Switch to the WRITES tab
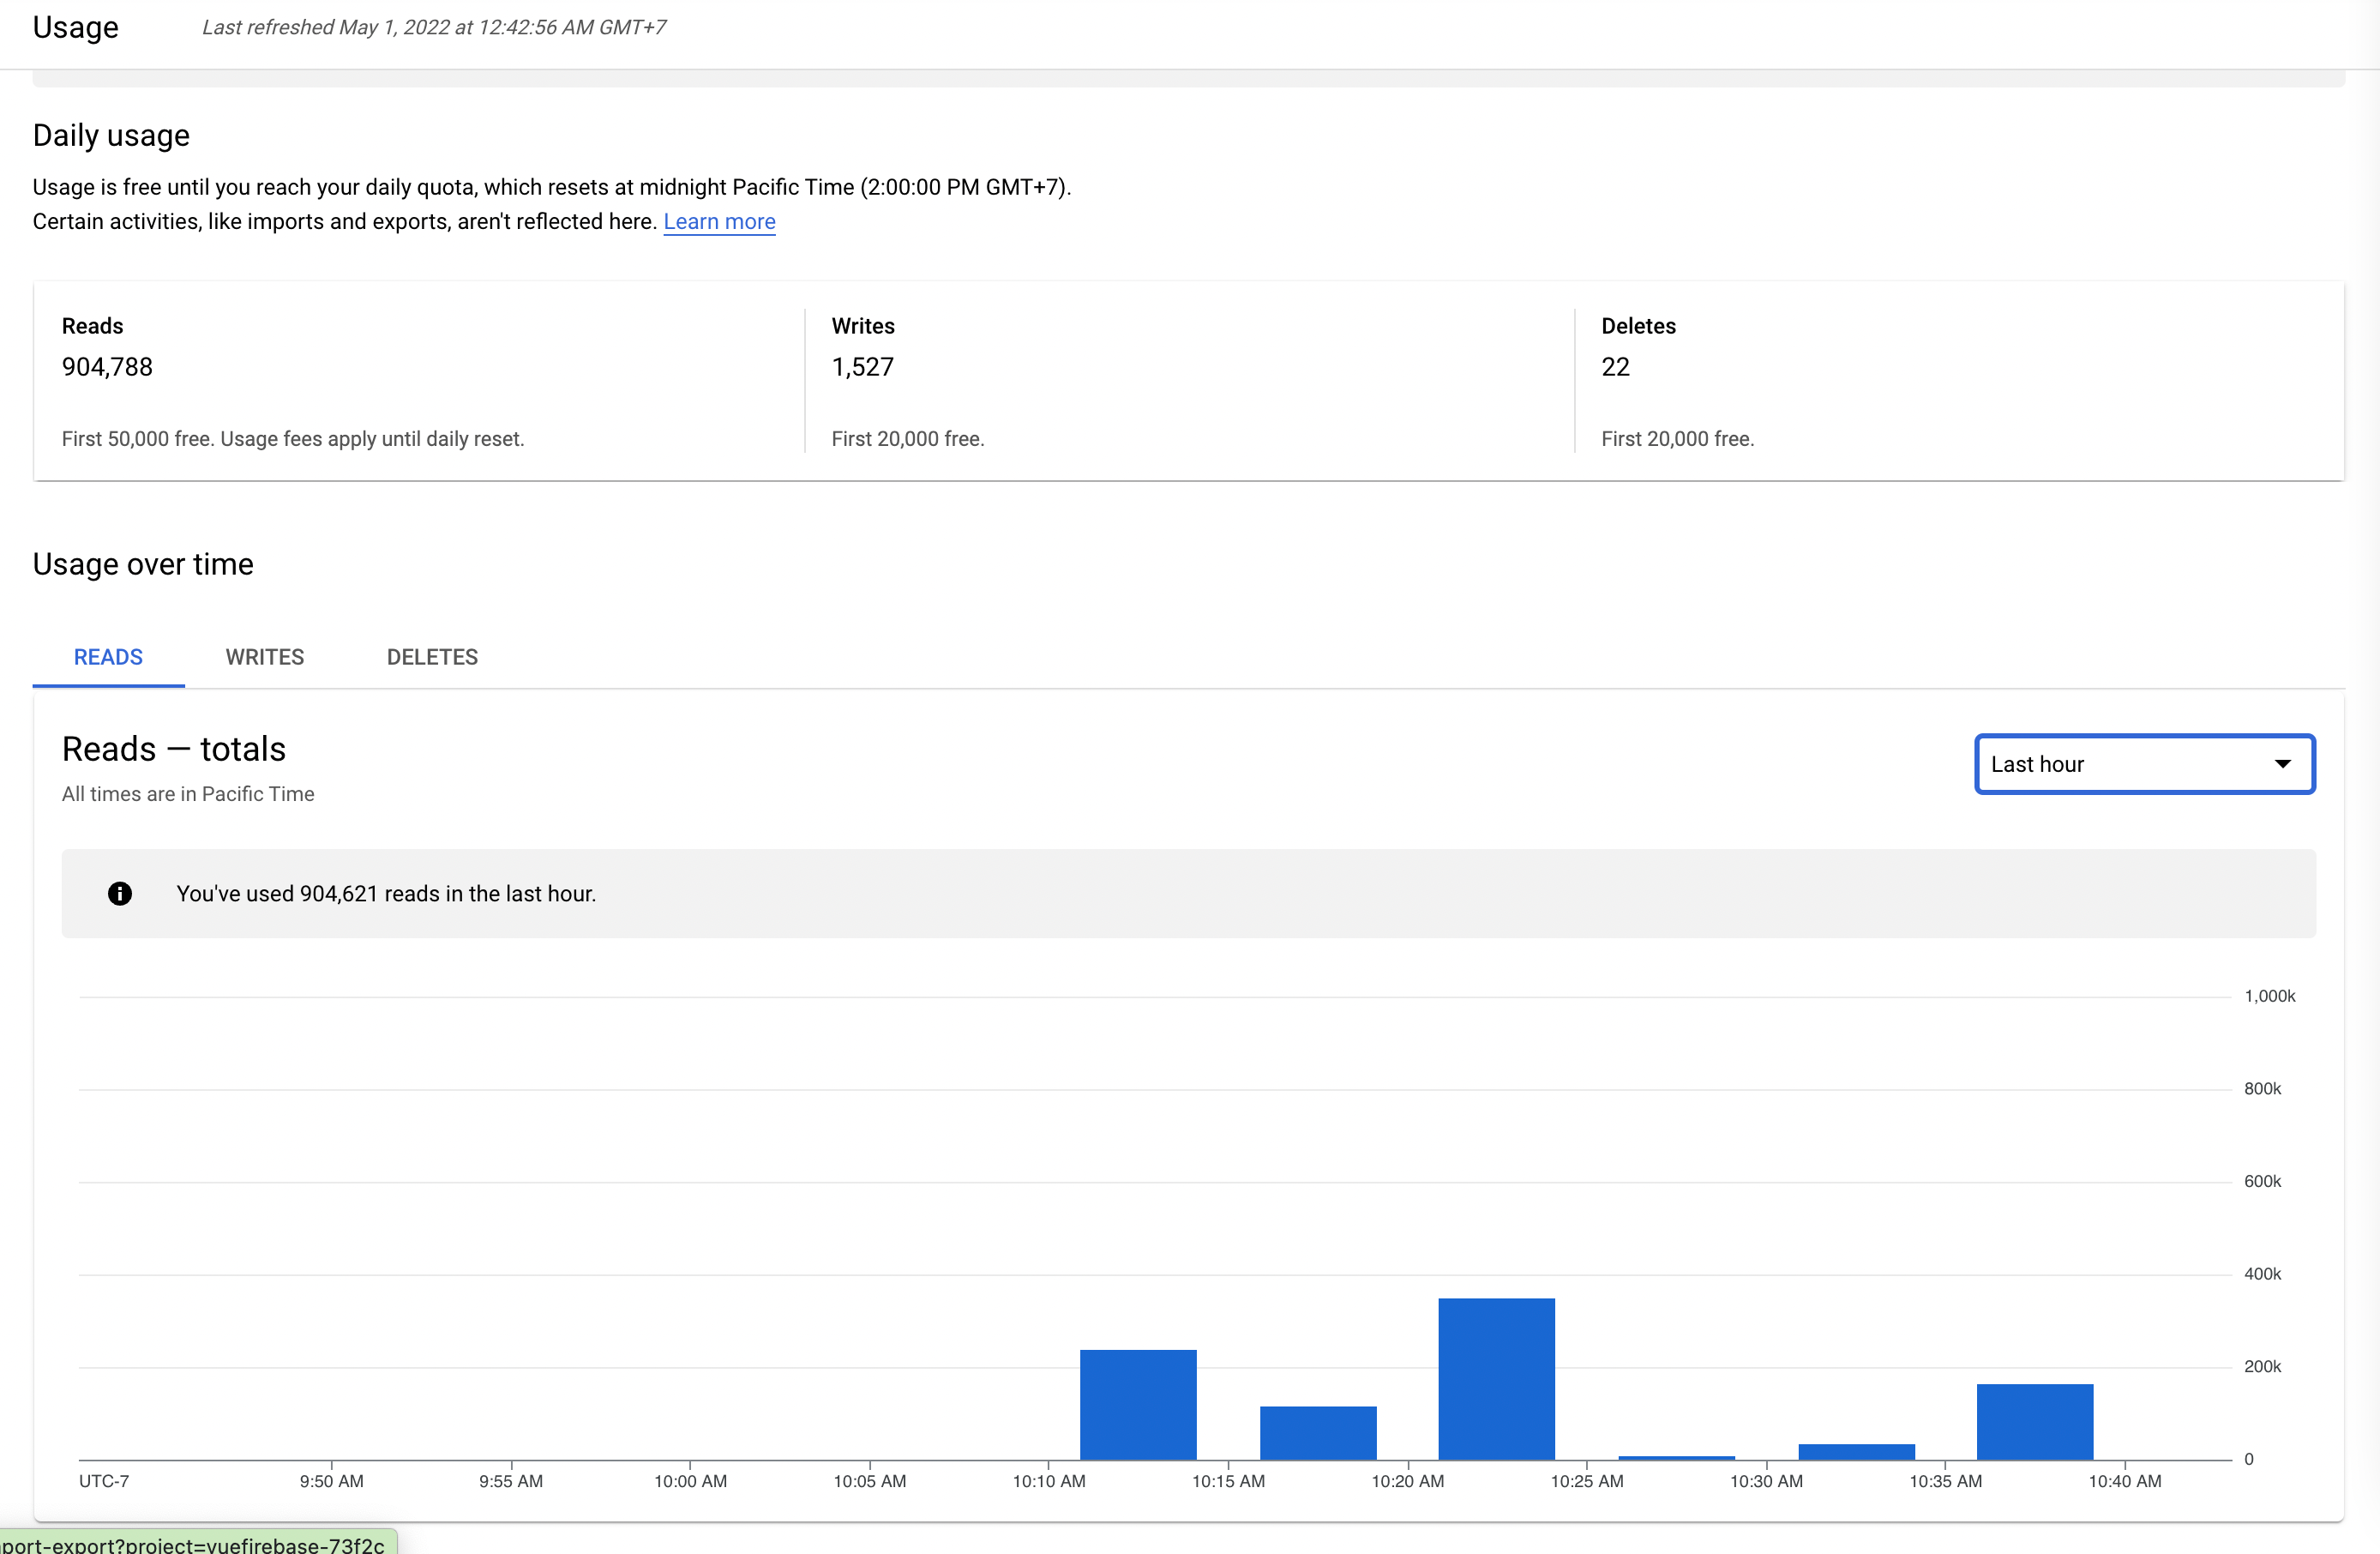This screenshot has height=1554, width=2380. tap(265, 657)
